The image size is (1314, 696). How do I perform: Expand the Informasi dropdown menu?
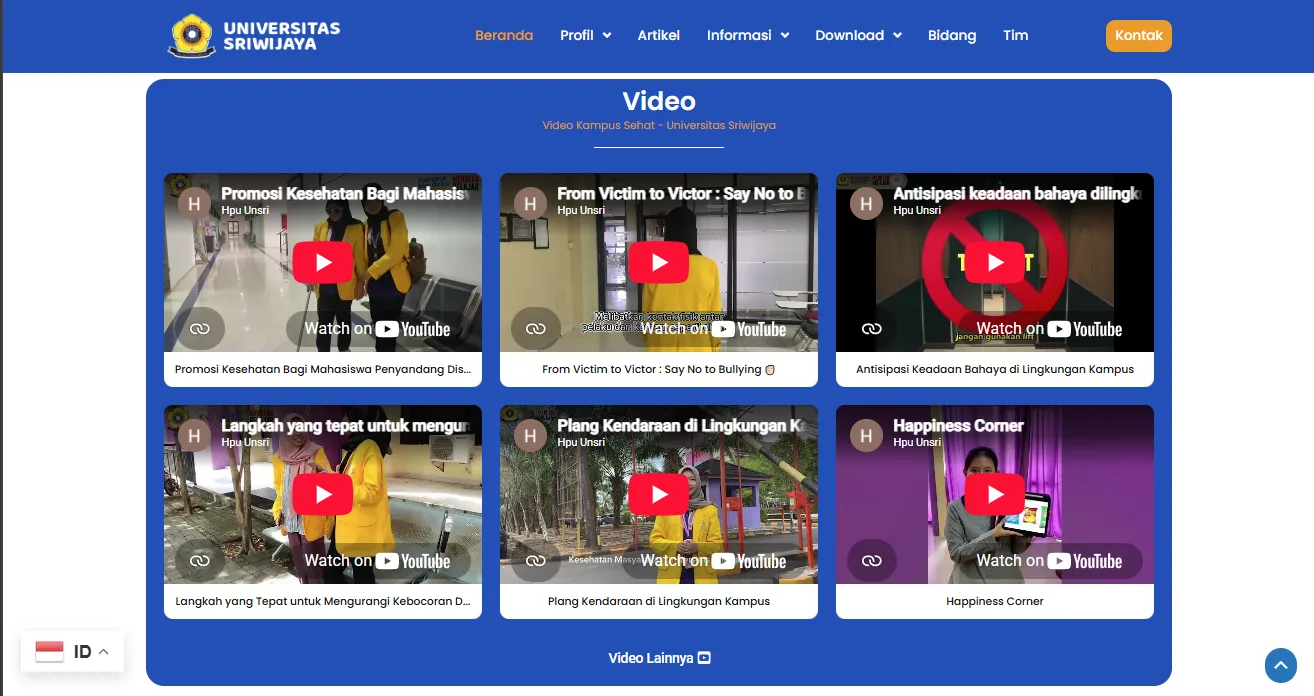coord(748,35)
